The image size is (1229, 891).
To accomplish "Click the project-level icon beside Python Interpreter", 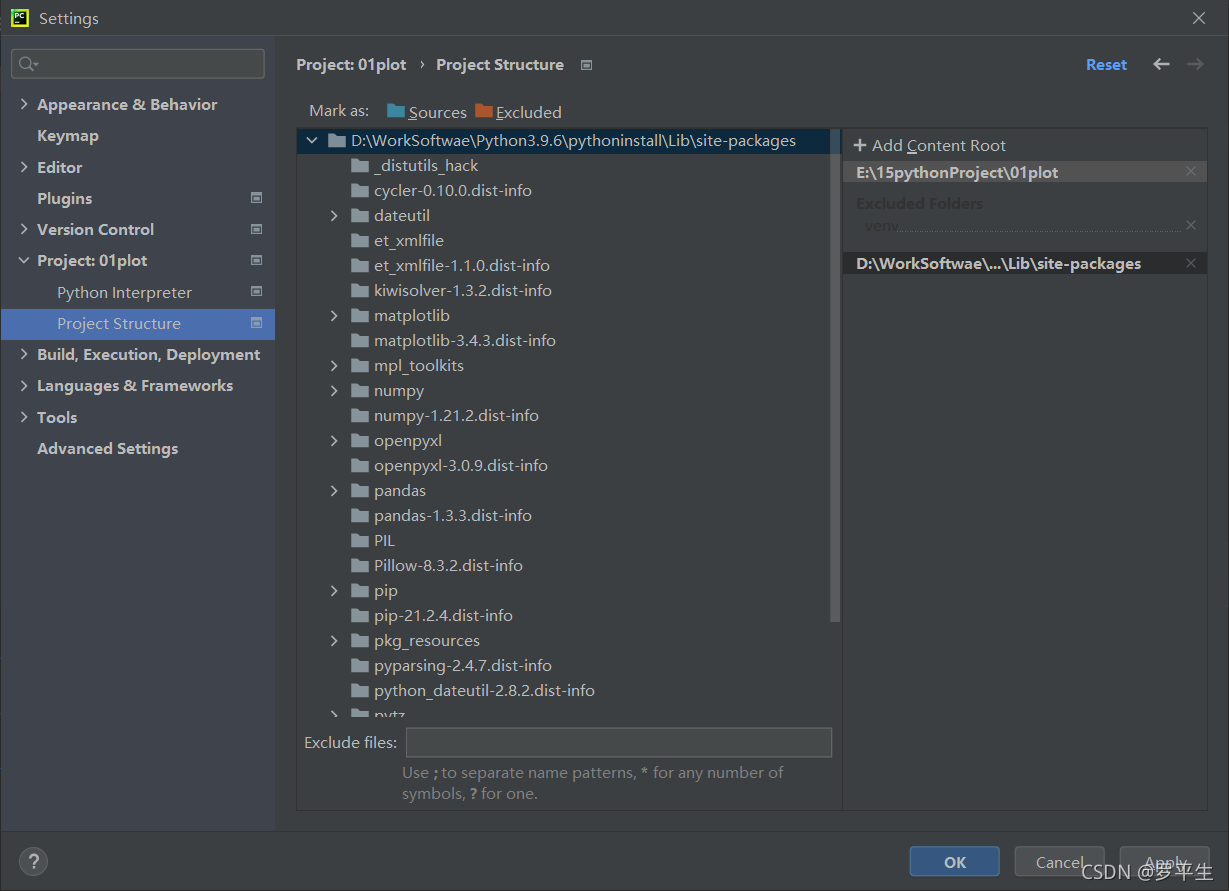I will tap(256, 292).
